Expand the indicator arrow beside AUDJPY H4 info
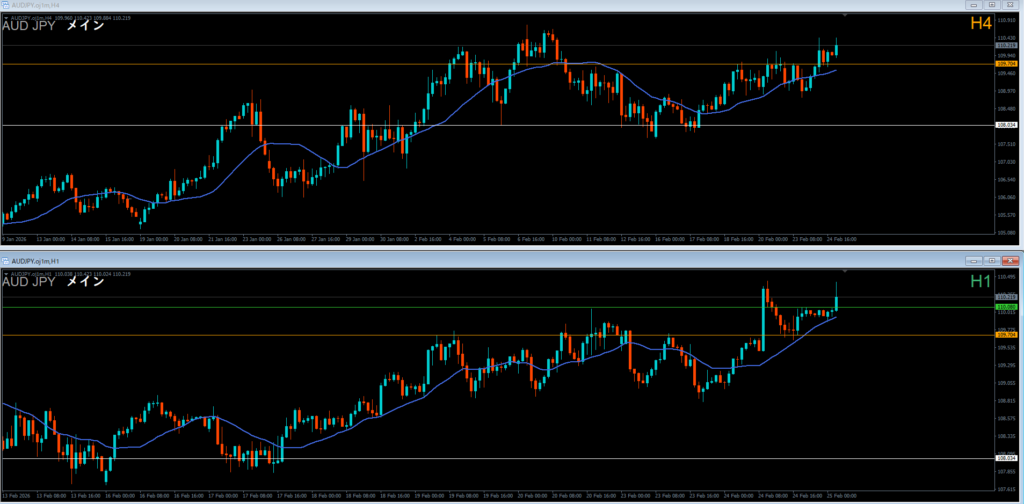 pos(6,17)
